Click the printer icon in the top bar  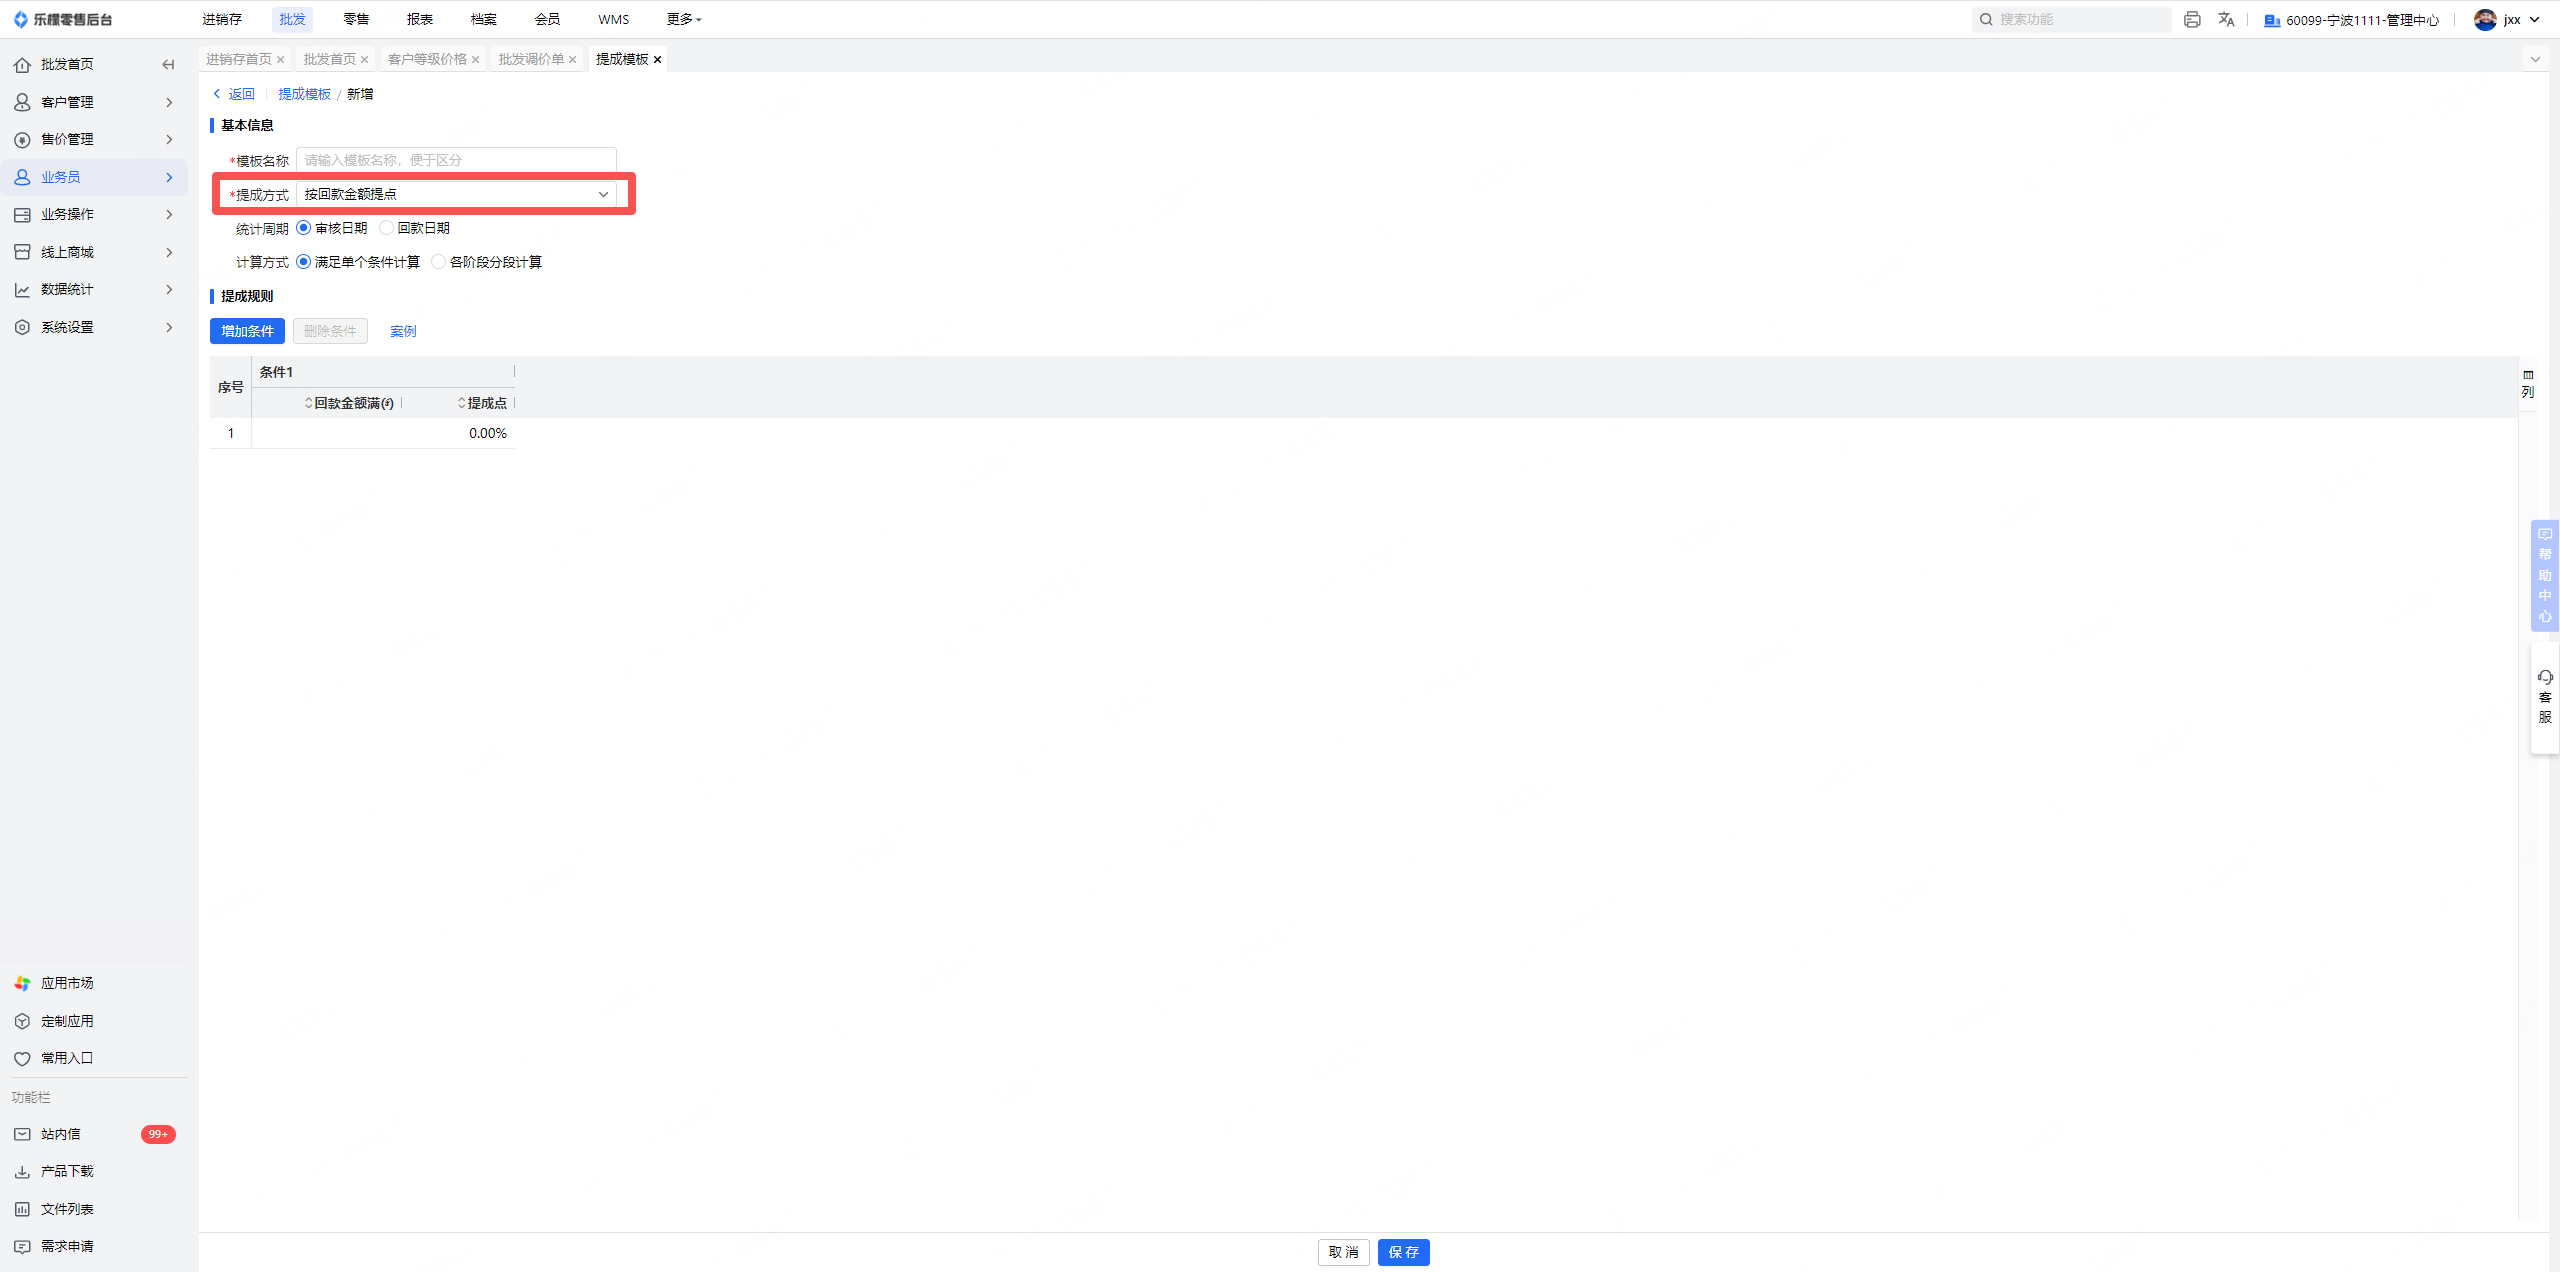point(2192,19)
